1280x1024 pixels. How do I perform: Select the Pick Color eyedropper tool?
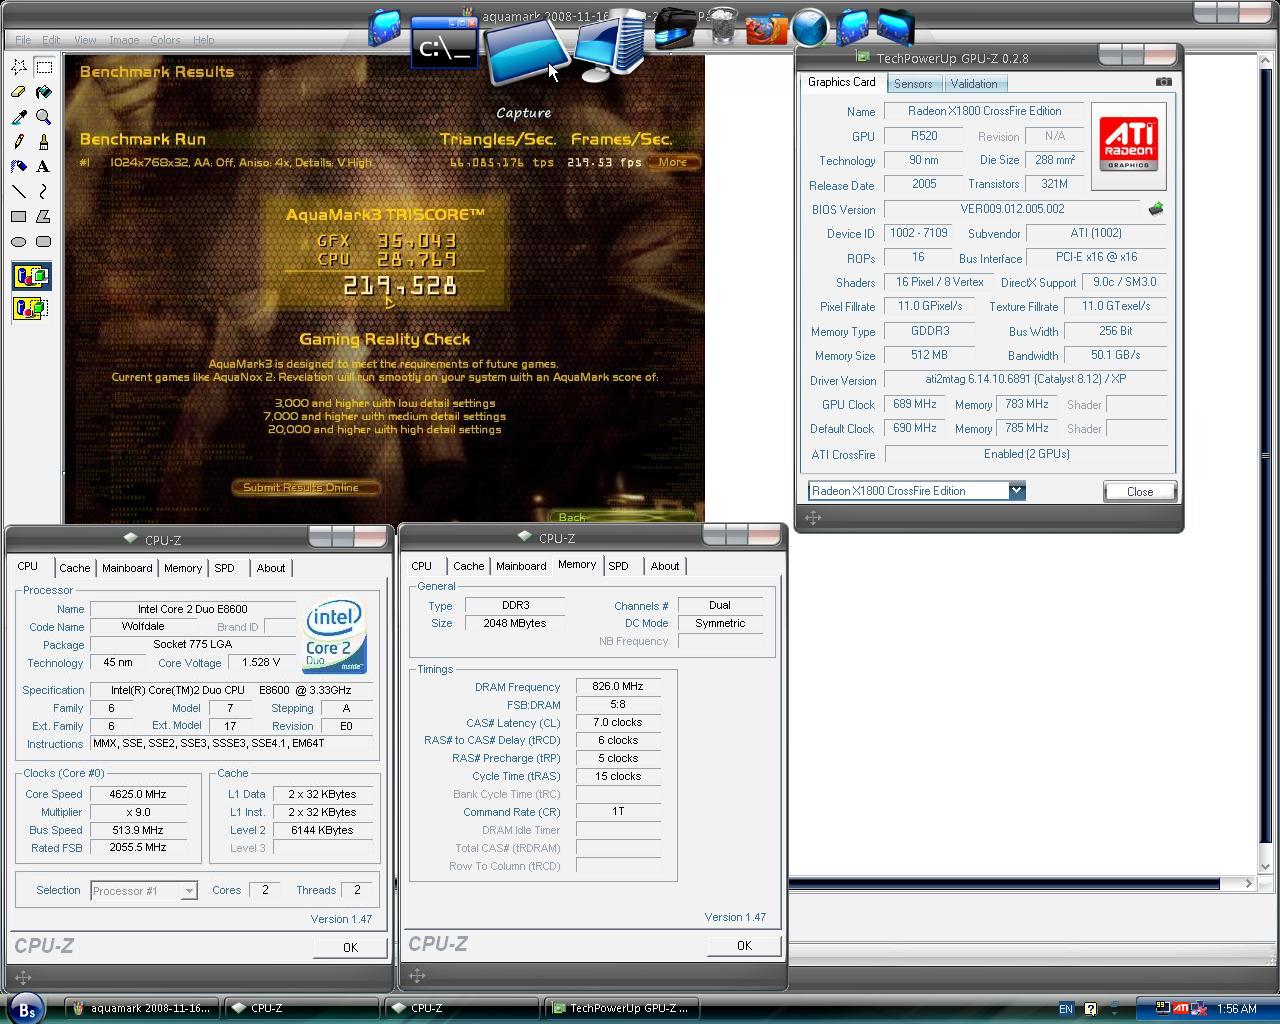tap(19, 117)
